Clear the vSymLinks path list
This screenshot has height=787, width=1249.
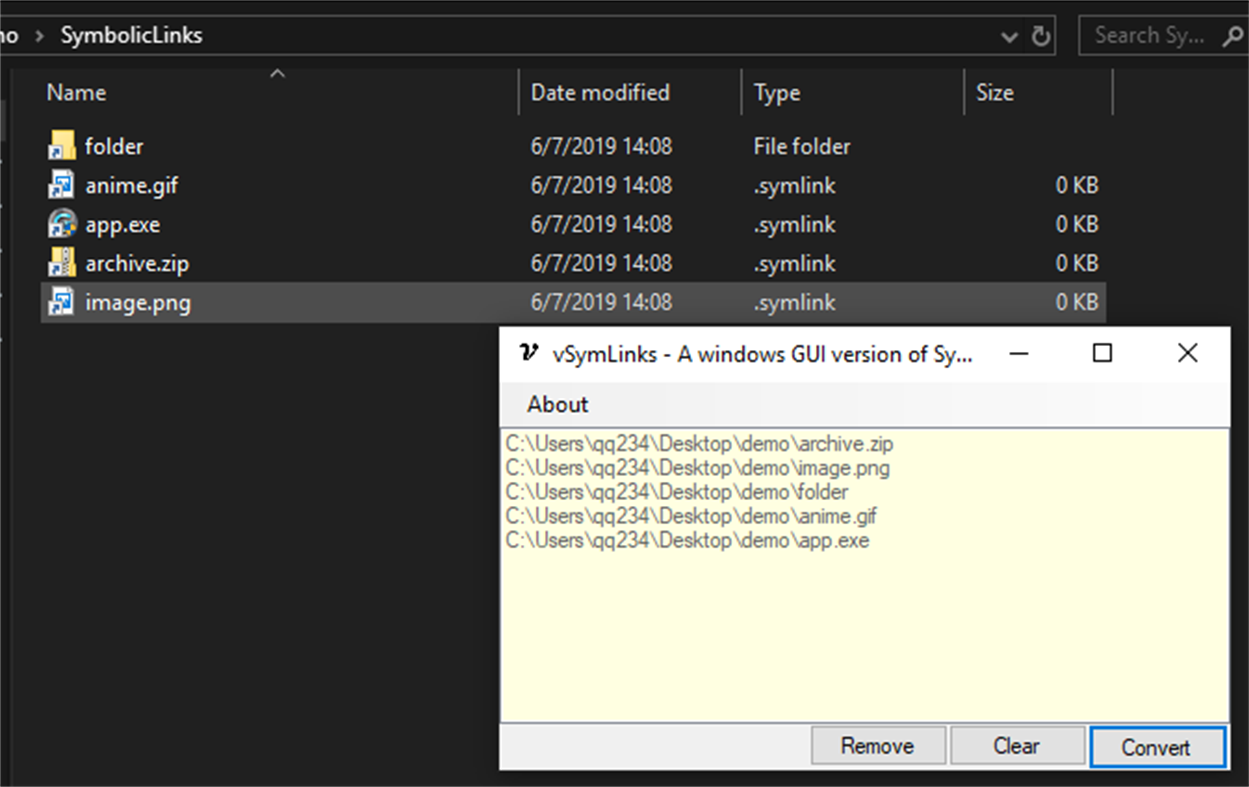(1017, 745)
